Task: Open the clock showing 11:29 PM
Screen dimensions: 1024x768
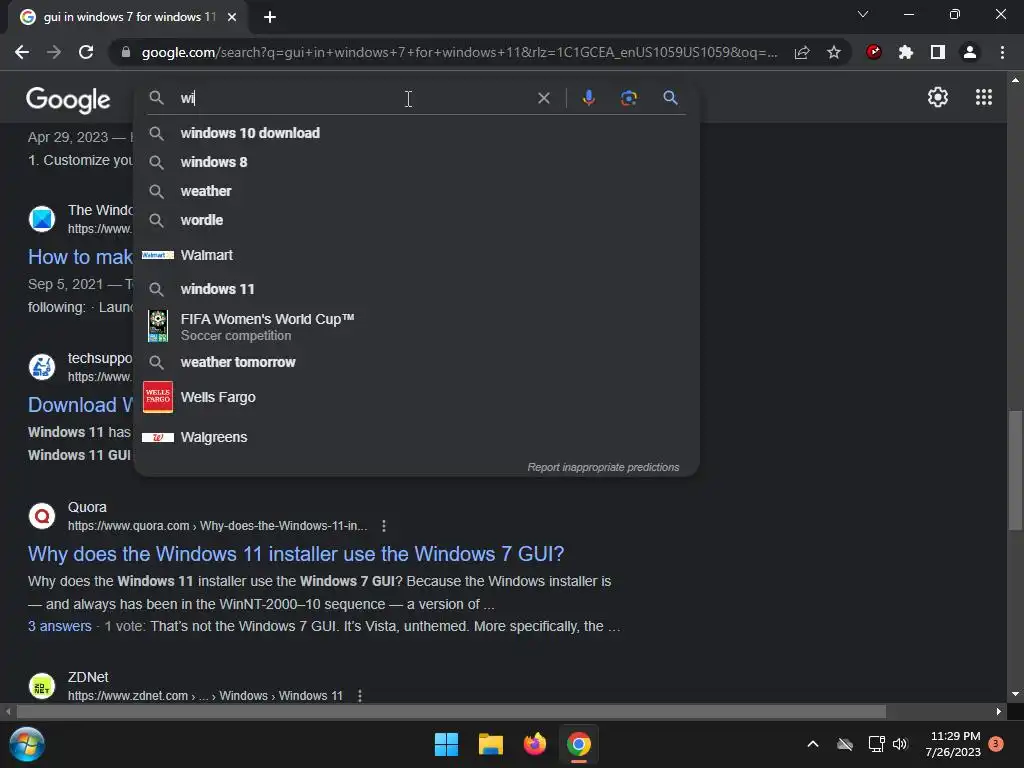Action: 953,744
